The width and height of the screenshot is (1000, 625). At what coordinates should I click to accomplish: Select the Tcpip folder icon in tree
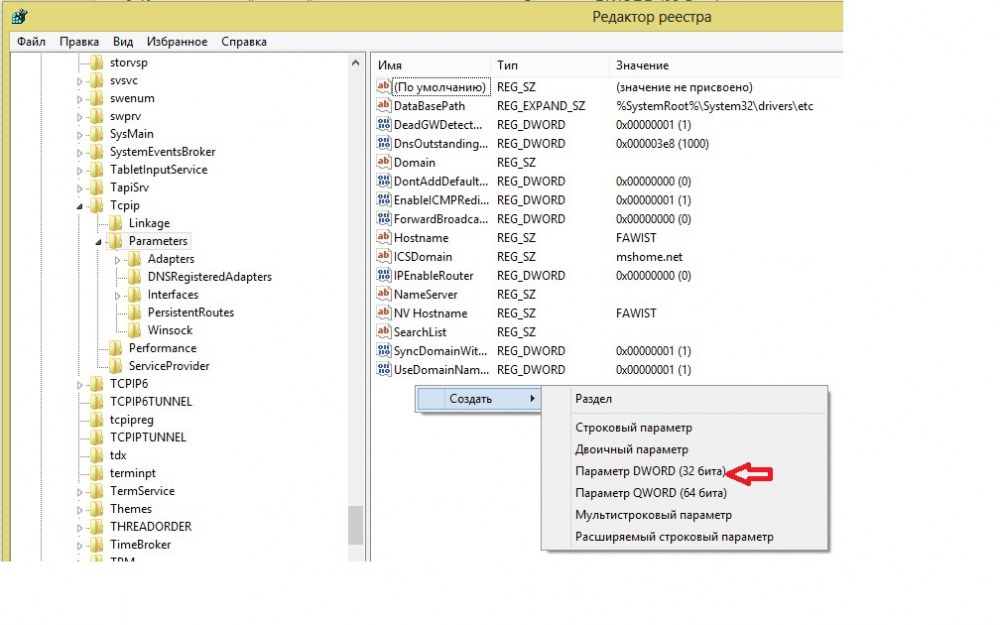point(95,206)
